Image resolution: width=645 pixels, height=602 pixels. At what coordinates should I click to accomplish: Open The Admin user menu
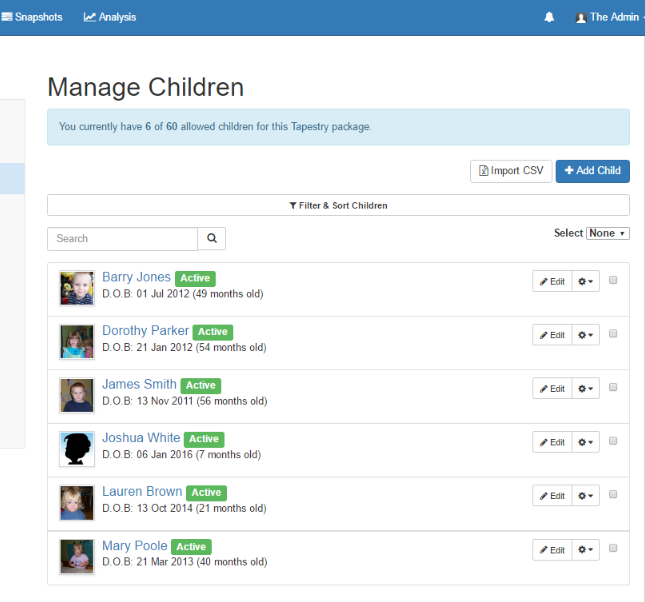609,17
